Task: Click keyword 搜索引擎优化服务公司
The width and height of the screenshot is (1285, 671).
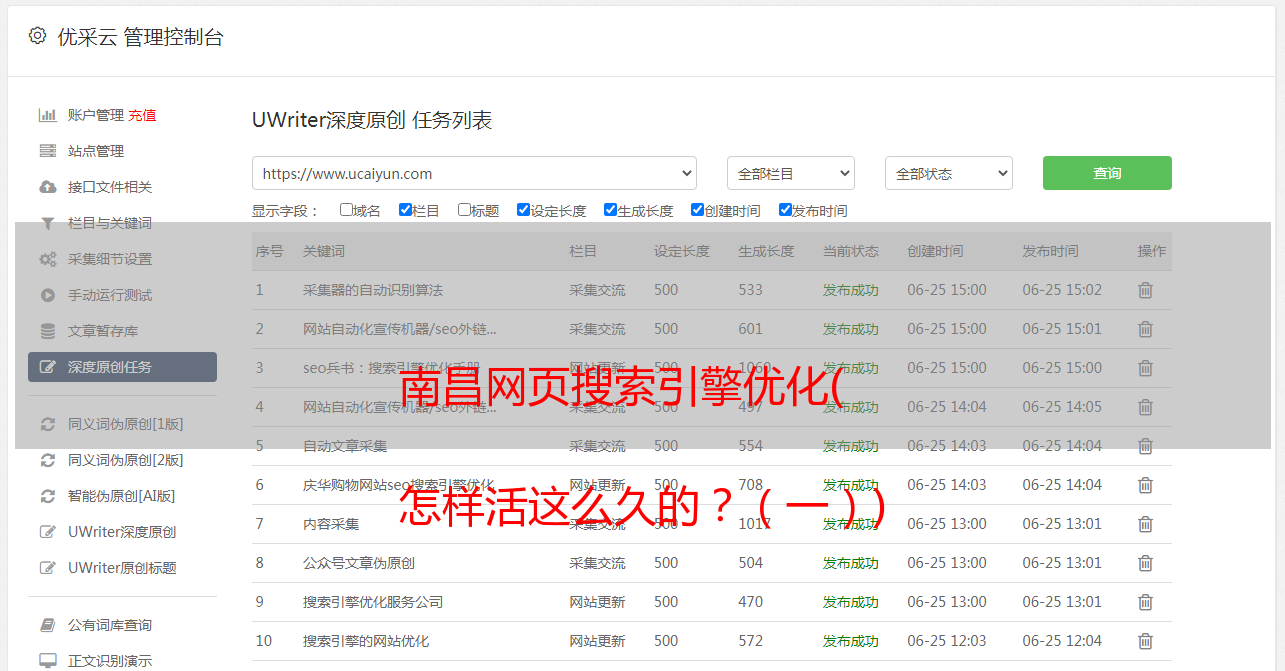Action: [x=373, y=602]
